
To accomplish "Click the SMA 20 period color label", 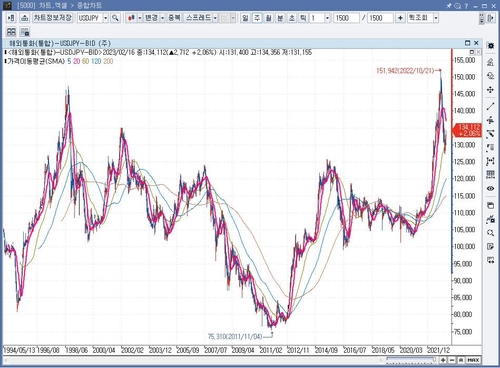I will 77,61.
